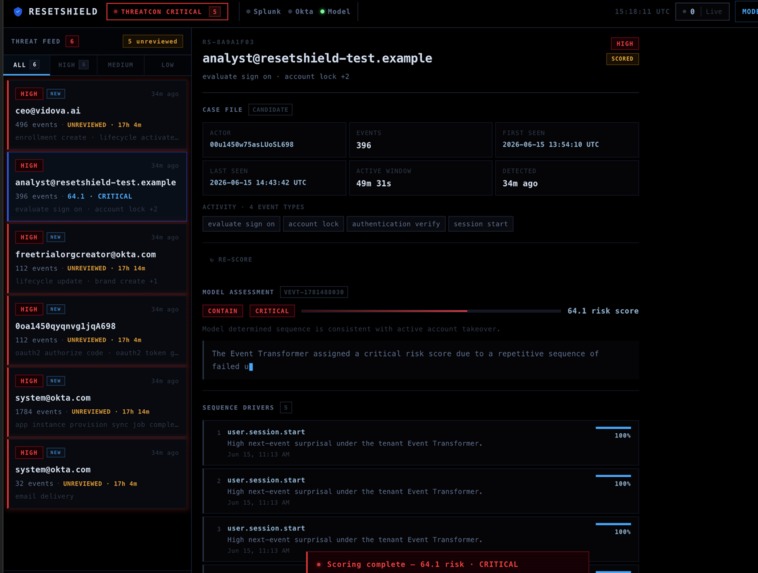
Task: Click the Scoring complete toast notification
Action: click(x=448, y=564)
